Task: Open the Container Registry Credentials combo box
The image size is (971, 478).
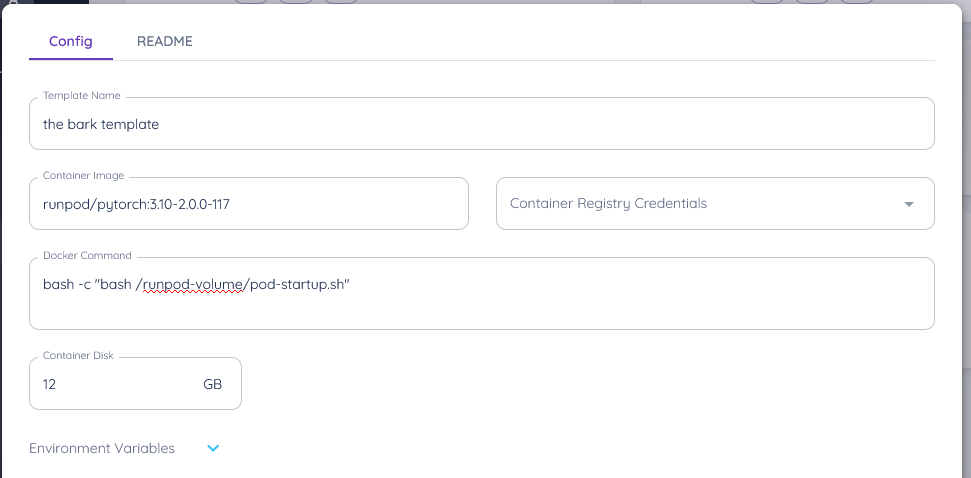Action: (x=700, y=204)
